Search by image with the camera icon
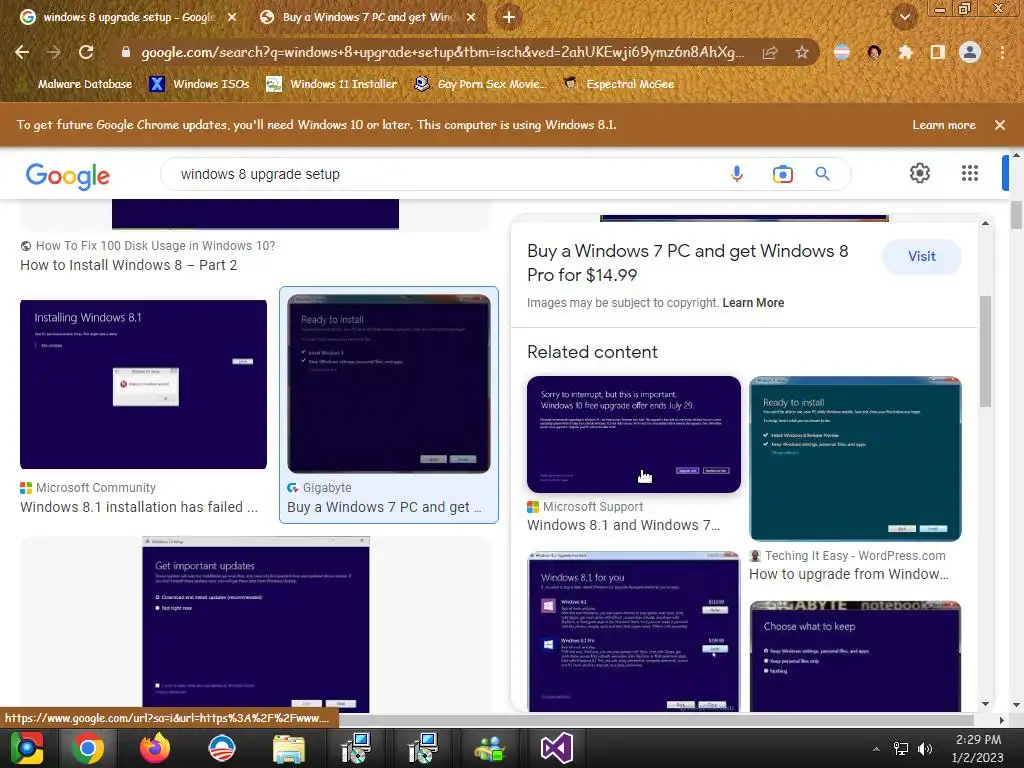1024x768 pixels. pyautogui.click(x=782, y=174)
